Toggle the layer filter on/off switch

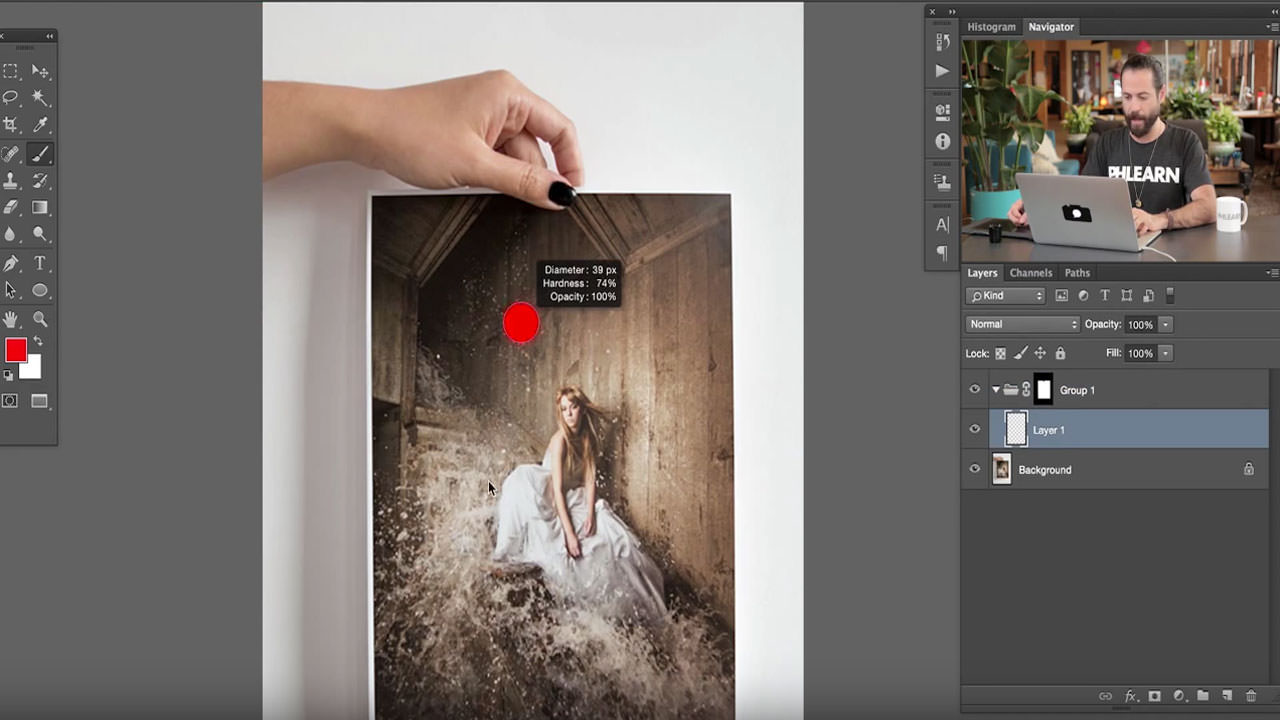[x=1170, y=296]
